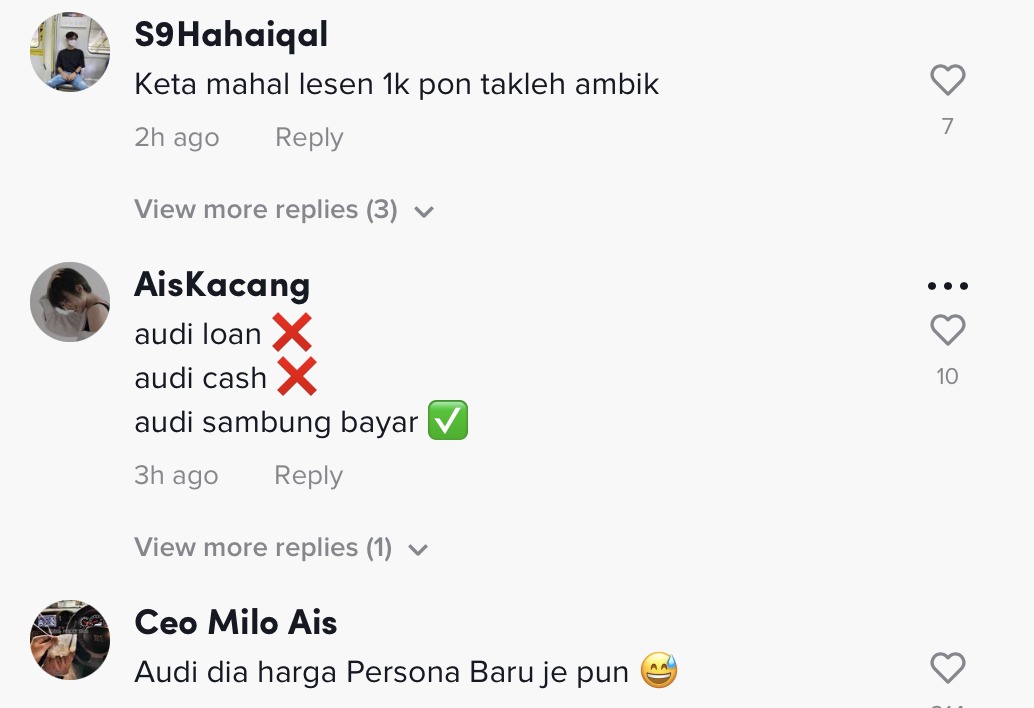Reply to S9Hahaiqal's comment

[309, 137]
